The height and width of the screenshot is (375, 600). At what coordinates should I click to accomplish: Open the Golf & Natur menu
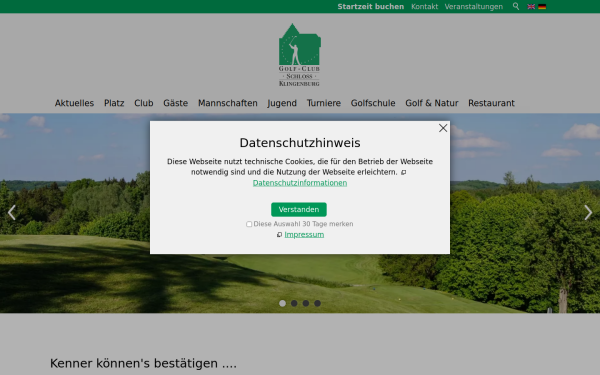tap(432, 103)
